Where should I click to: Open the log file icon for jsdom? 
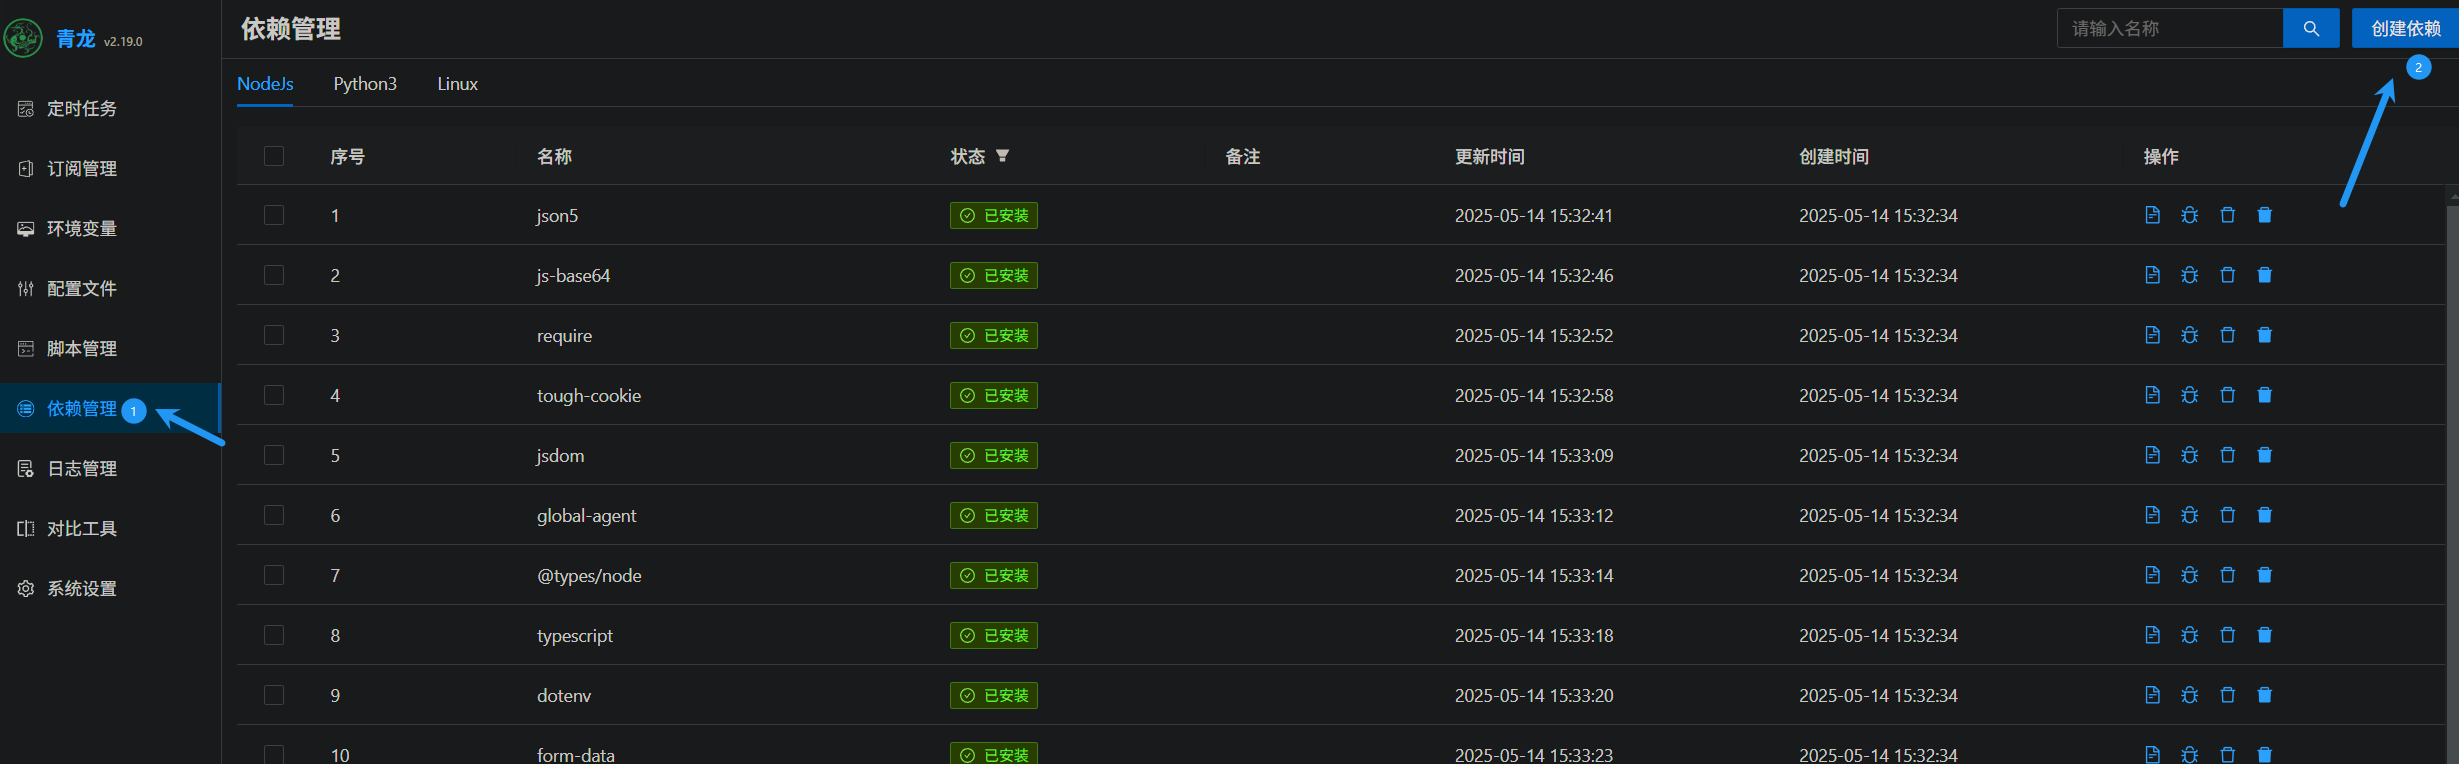pyautogui.click(x=2152, y=455)
